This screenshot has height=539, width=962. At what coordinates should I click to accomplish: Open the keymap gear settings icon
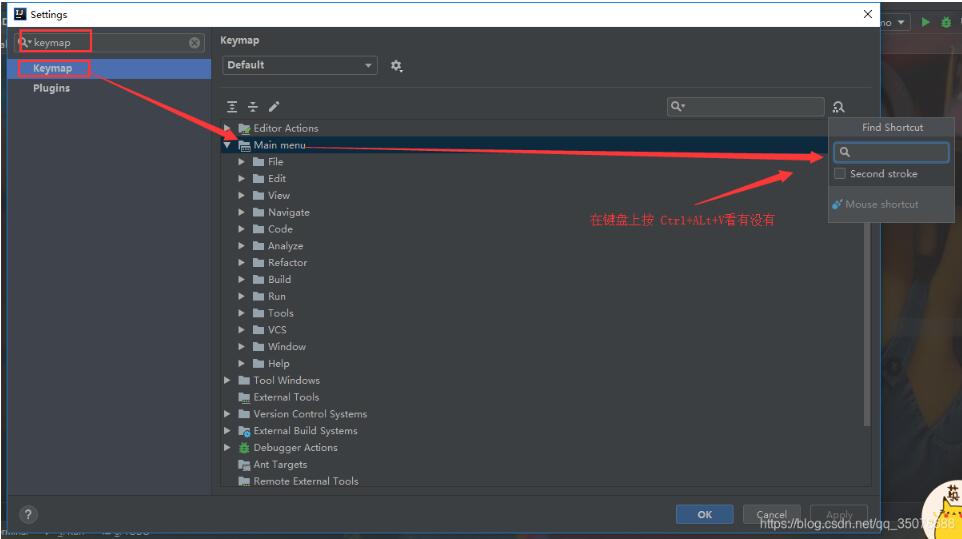tap(396, 66)
